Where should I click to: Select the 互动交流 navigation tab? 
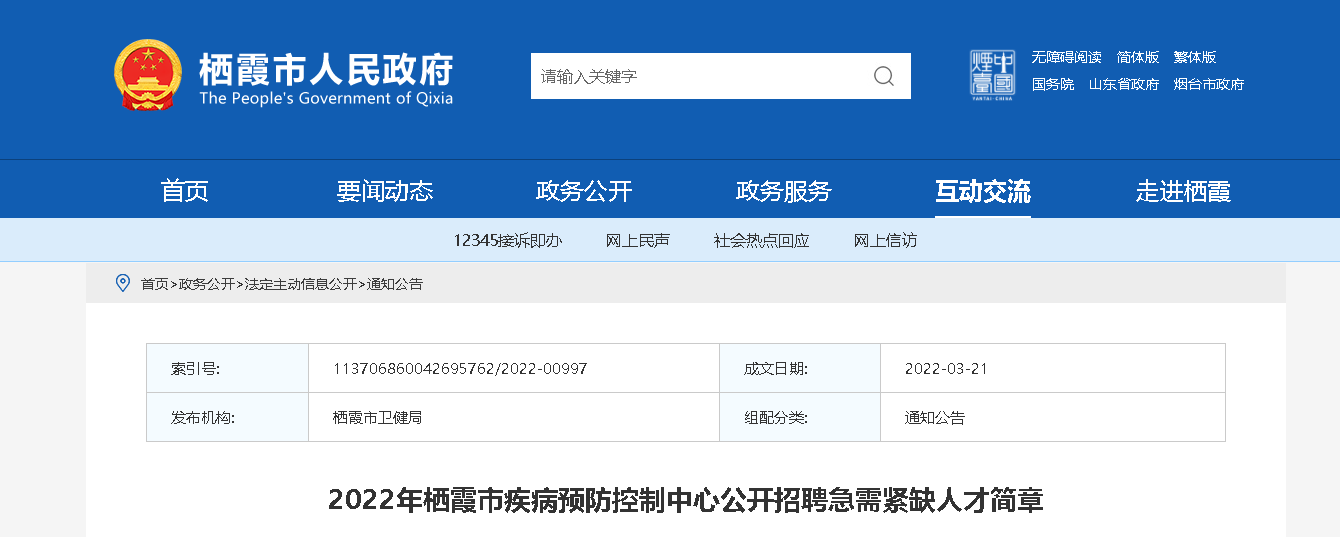coord(983,191)
